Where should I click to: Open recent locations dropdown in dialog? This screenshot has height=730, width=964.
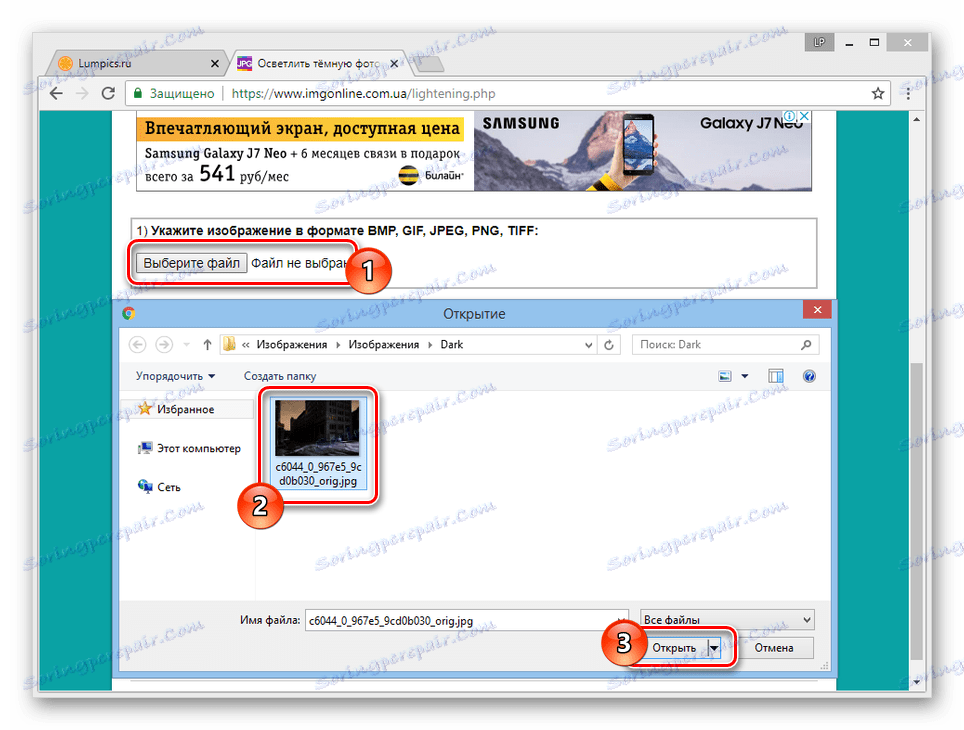187,345
